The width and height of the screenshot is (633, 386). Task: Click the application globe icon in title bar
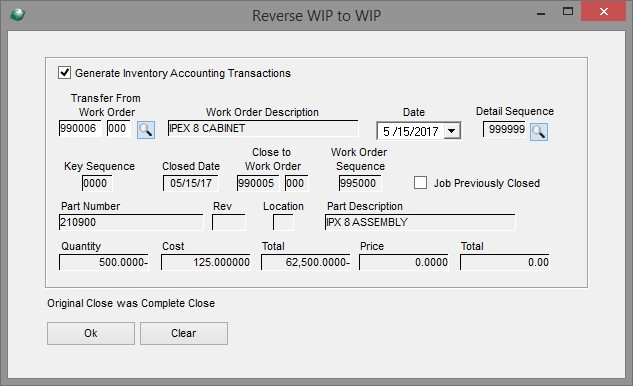(17, 15)
